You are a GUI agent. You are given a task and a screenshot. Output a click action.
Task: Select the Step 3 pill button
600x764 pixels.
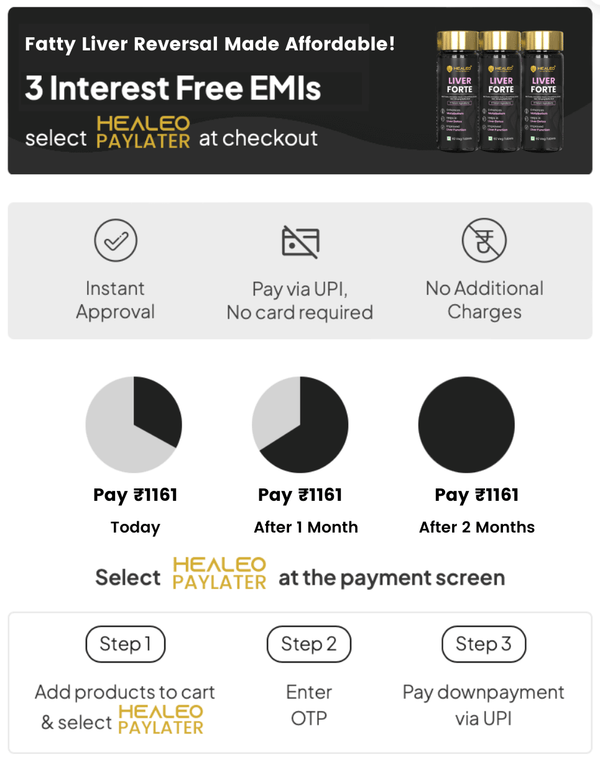coord(483,644)
